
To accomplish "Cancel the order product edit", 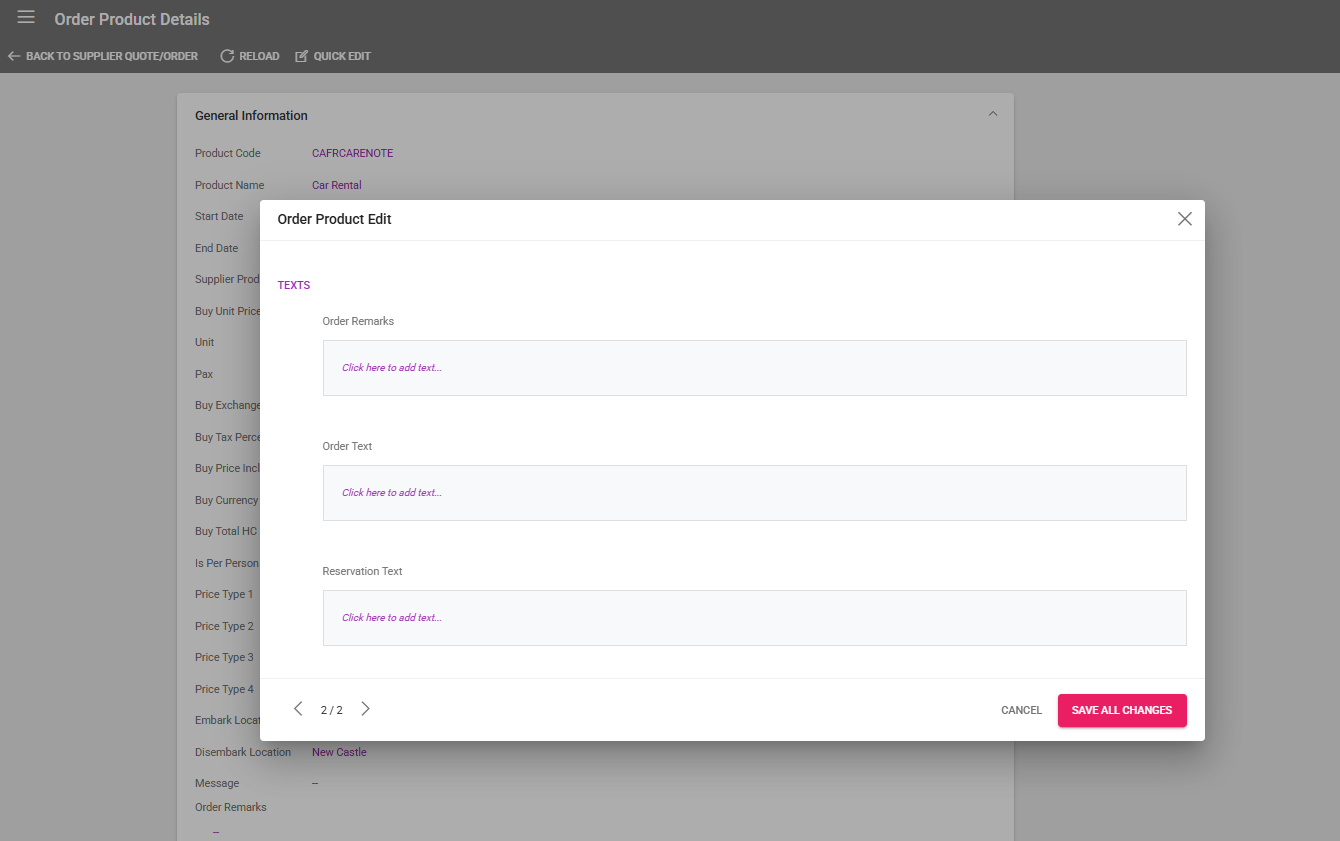I will click(x=1021, y=710).
